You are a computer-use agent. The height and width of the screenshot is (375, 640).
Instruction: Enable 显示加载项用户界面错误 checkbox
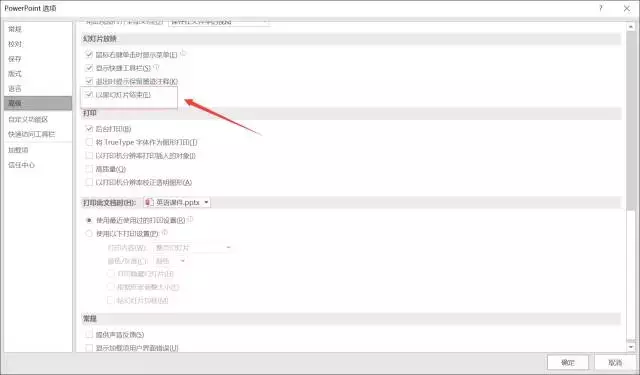[89, 348]
